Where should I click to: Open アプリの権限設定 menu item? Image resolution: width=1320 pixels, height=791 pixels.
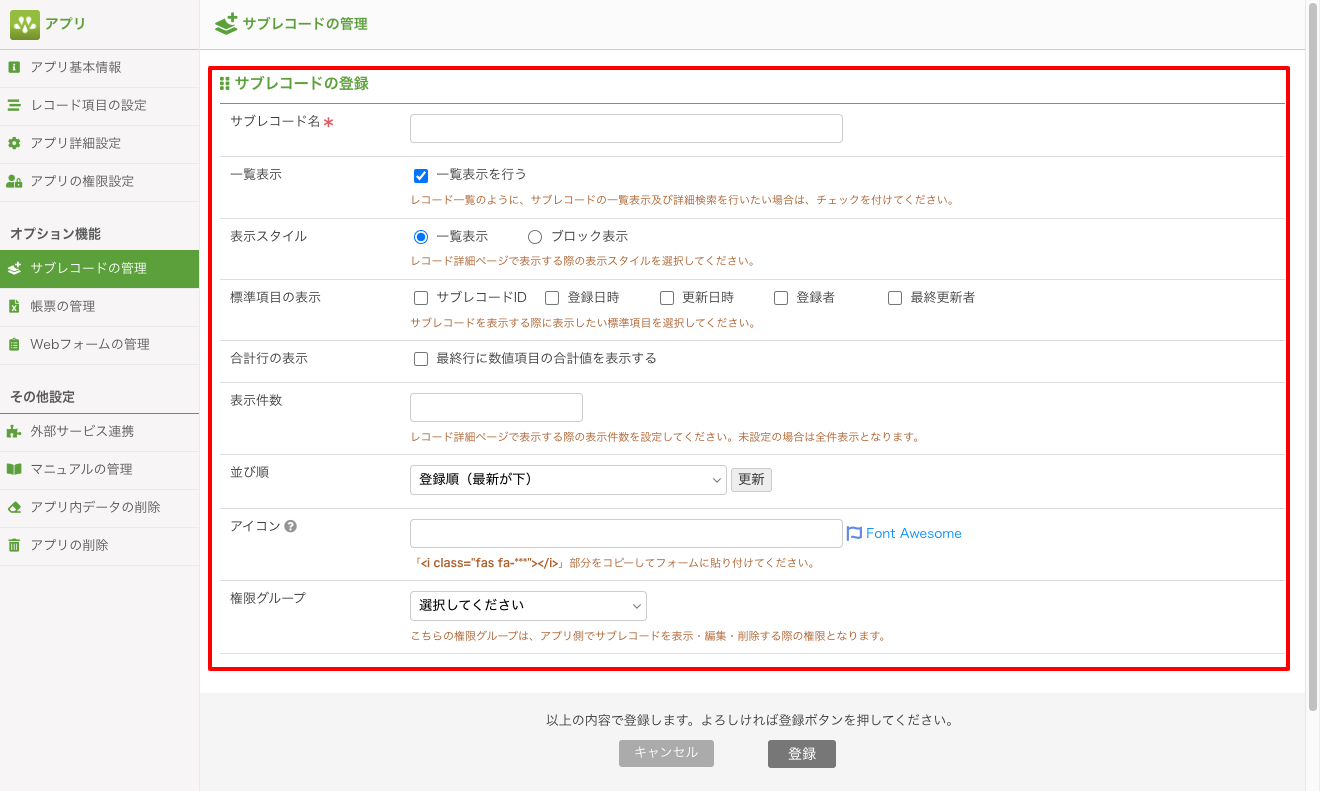pos(99,181)
